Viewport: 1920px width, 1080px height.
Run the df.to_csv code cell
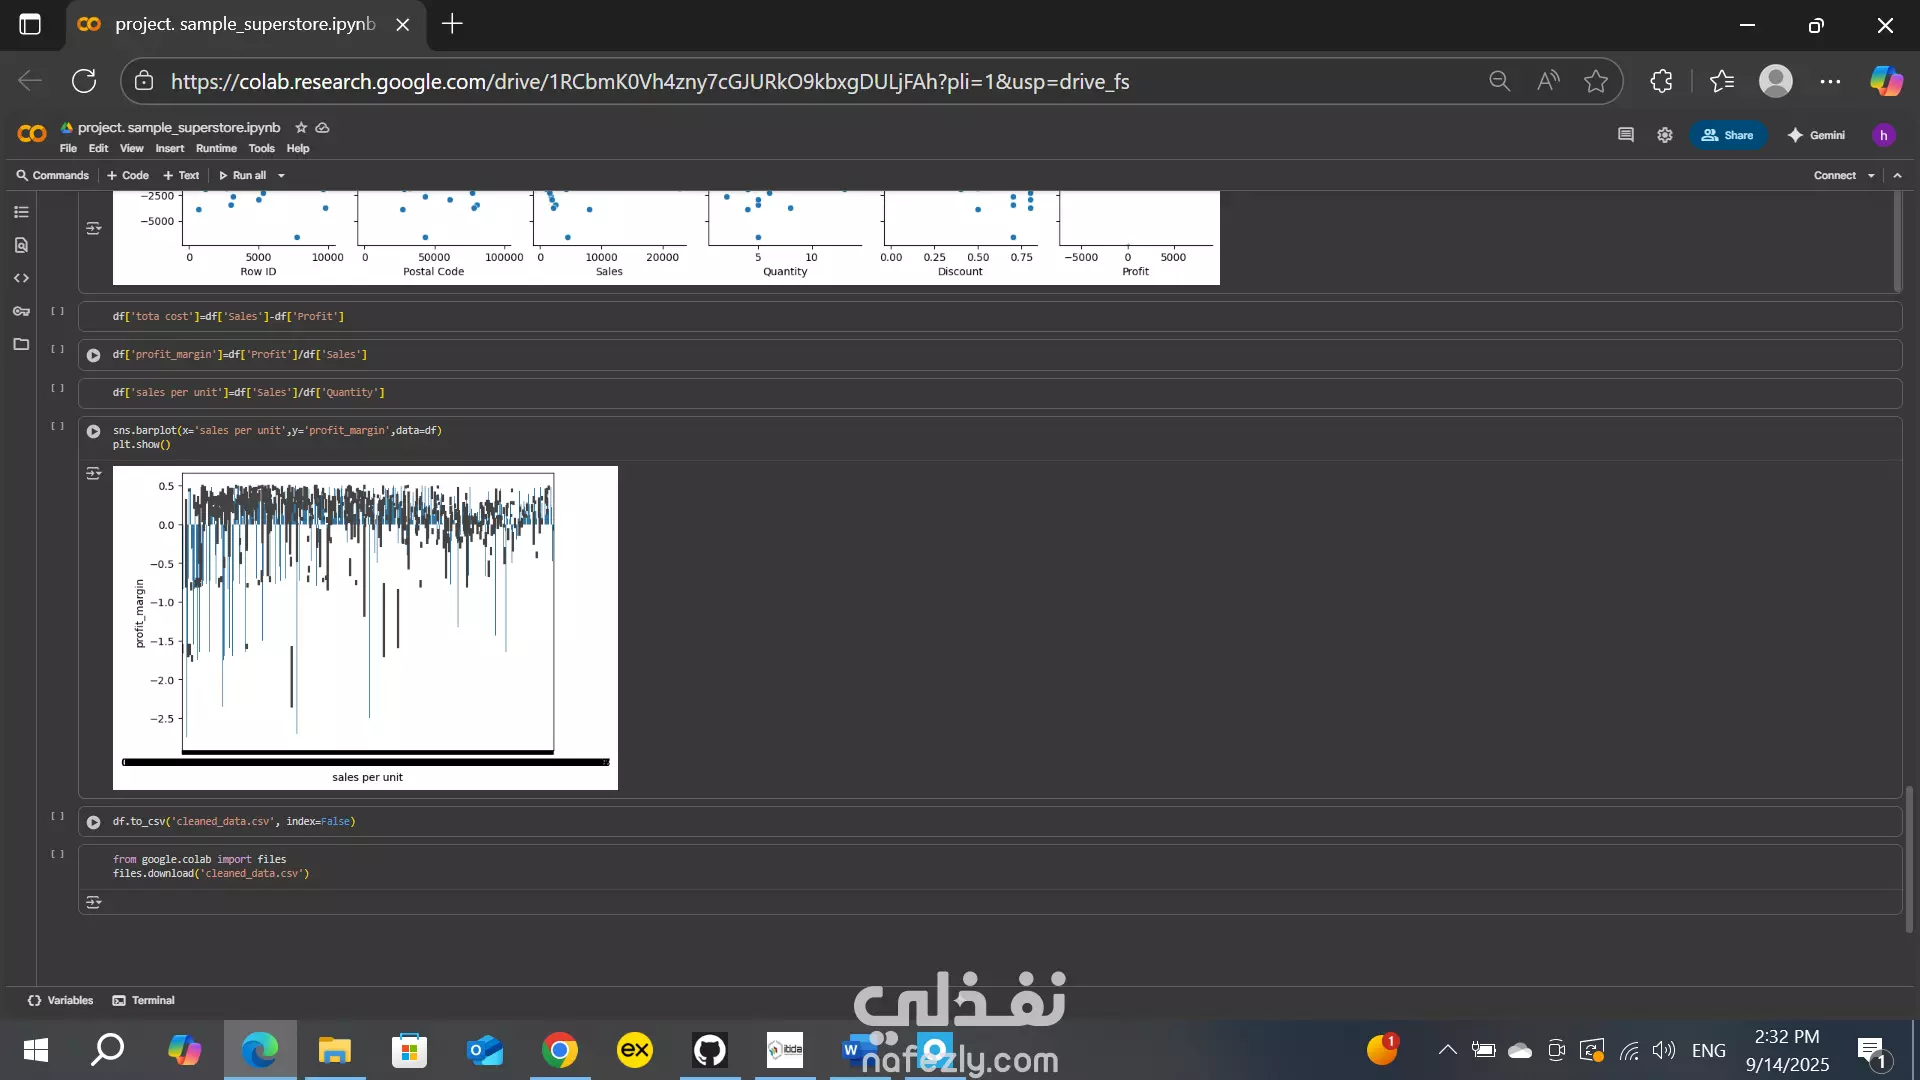point(93,822)
